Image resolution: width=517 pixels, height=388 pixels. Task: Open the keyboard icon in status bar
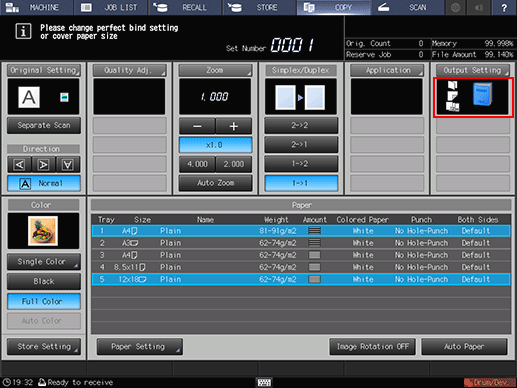point(264,382)
